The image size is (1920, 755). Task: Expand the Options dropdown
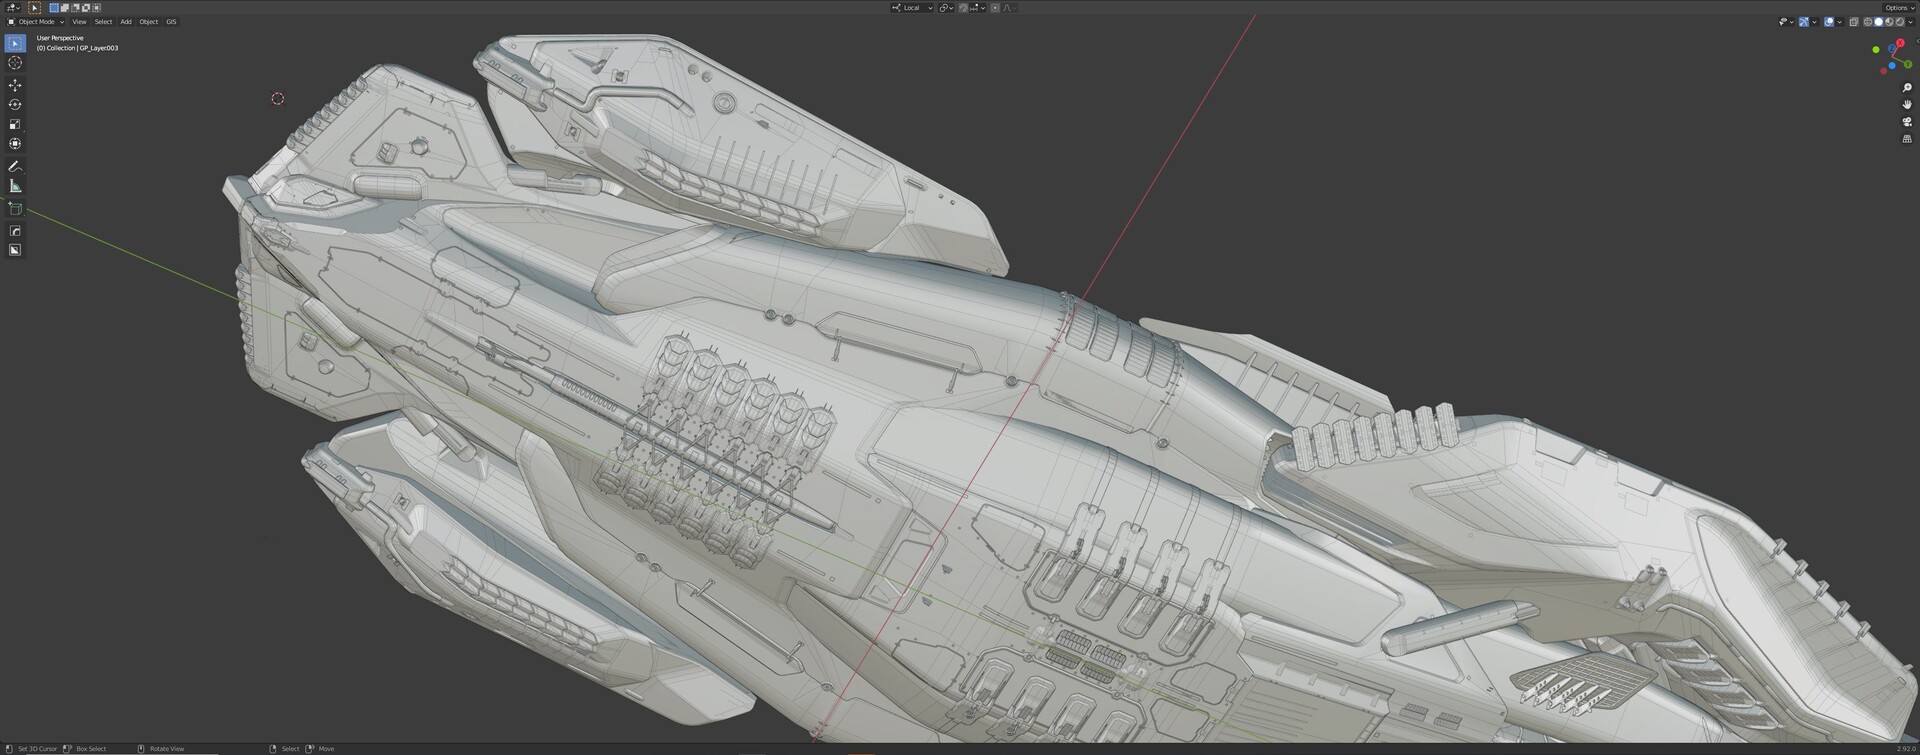coord(1898,8)
